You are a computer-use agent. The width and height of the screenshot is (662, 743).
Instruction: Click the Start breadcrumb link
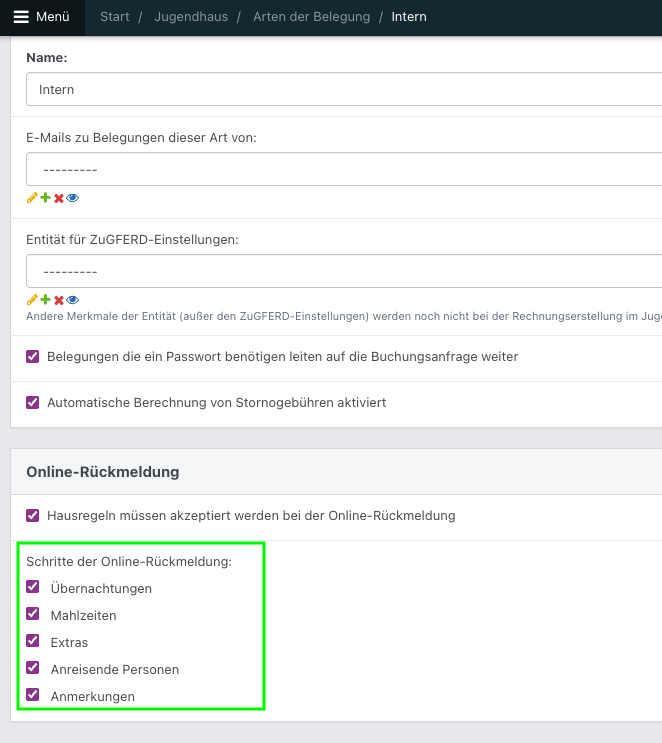tap(115, 17)
